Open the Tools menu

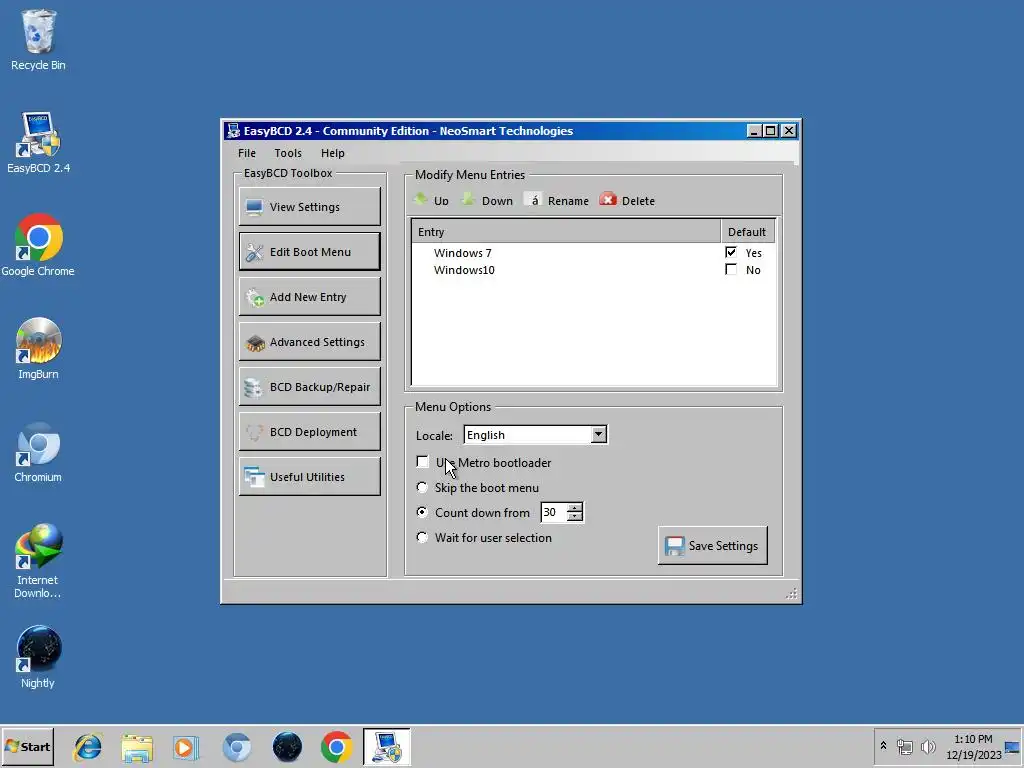pos(288,153)
